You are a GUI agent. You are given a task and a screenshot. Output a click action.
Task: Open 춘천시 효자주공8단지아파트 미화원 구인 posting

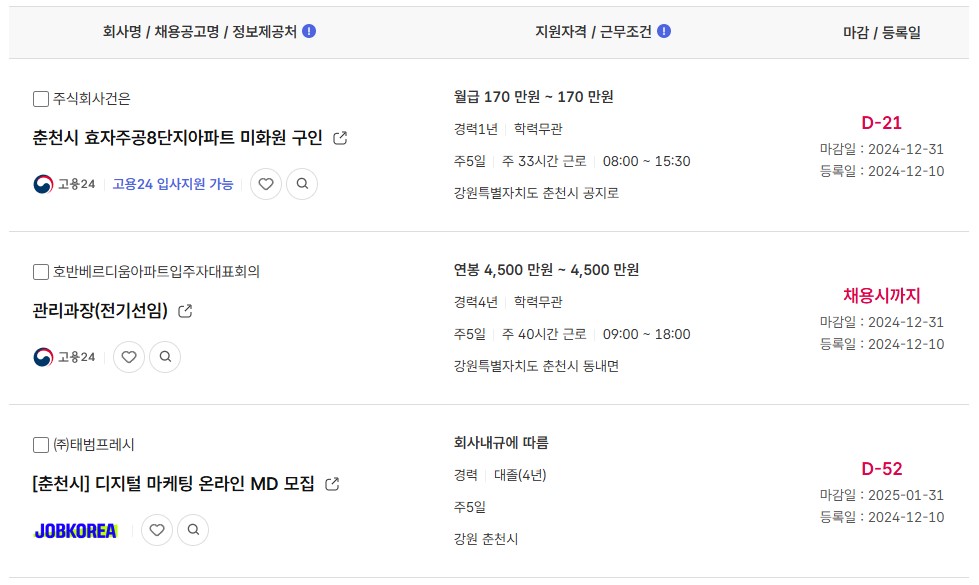click(177, 137)
